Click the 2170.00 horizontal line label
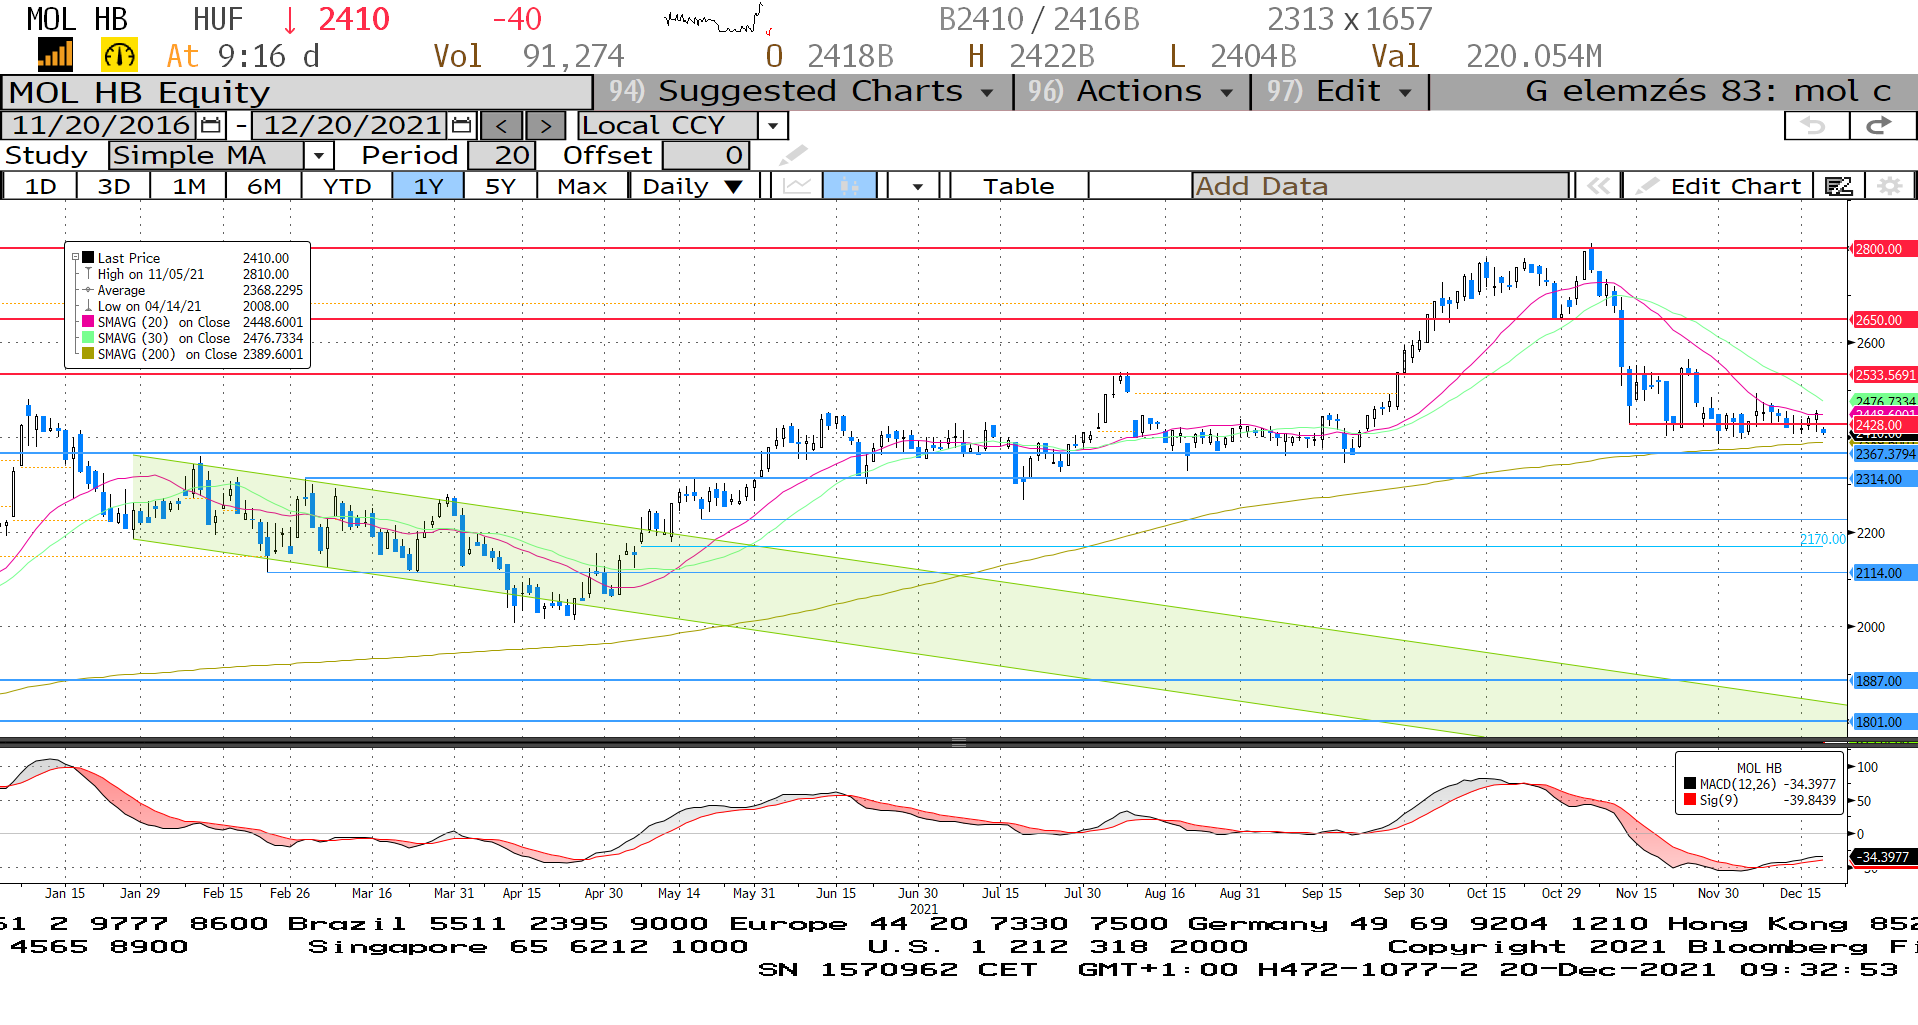The image size is (1918, 1025). tap(1822, 538)
